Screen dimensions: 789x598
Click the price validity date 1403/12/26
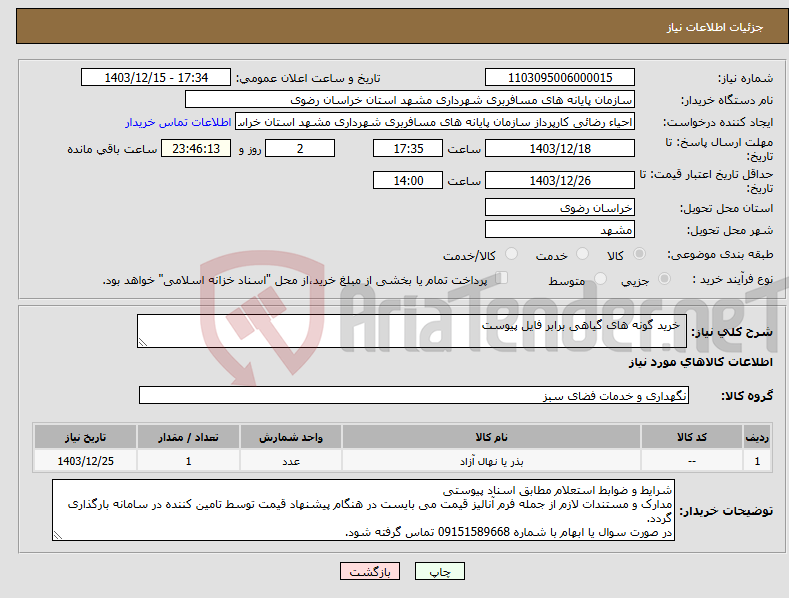560,180
